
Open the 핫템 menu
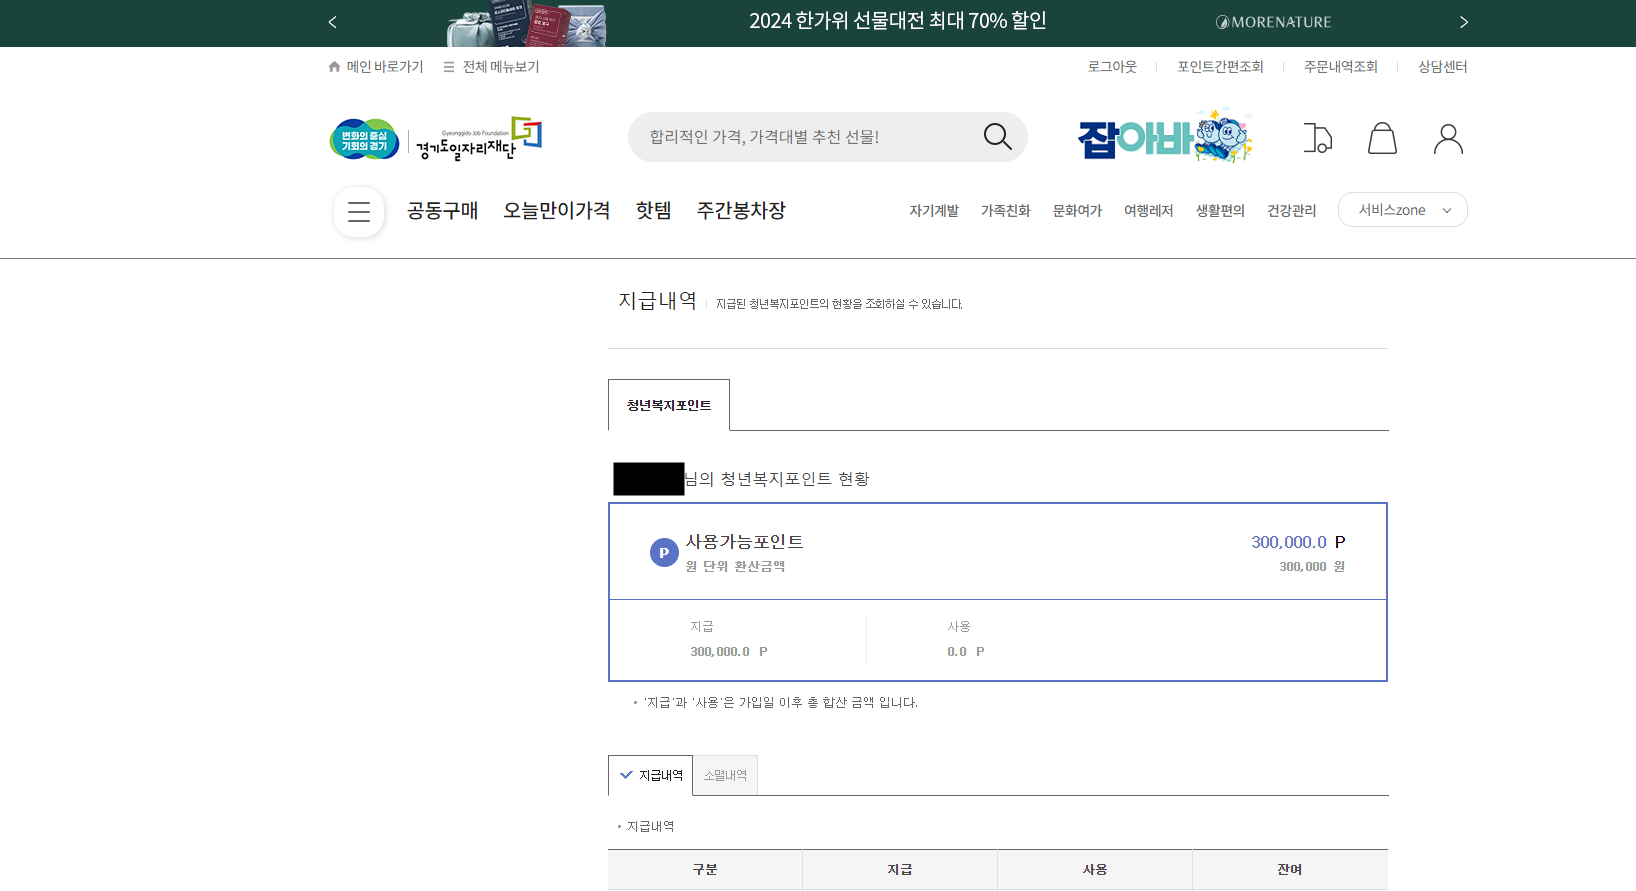(653, 211)
